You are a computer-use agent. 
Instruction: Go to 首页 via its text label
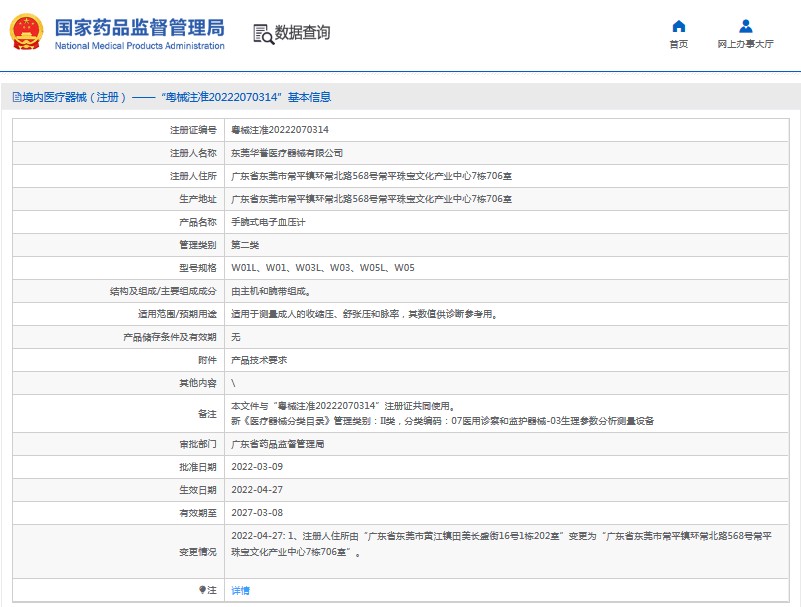(x=678, y=45)
